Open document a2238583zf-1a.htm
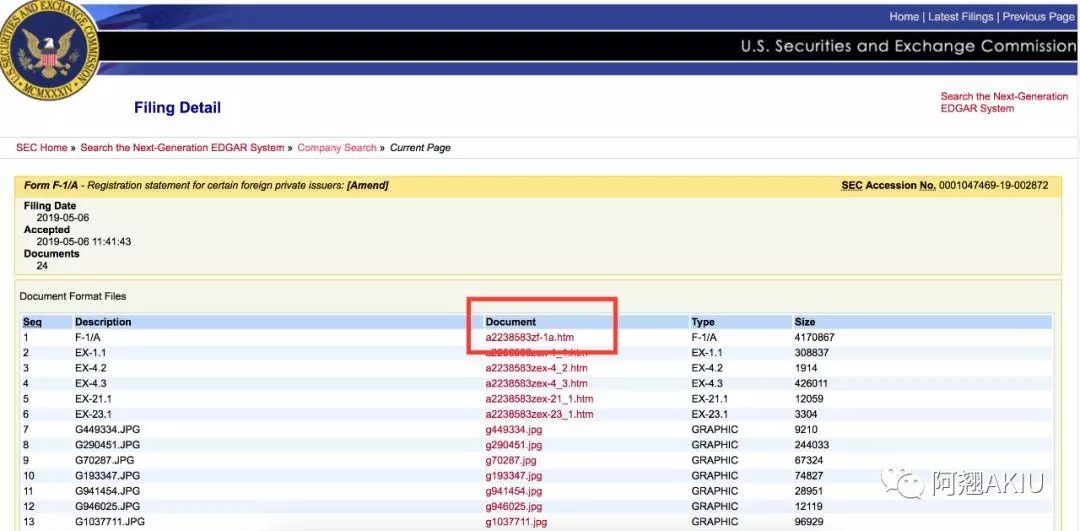Viewport: 1080px width, 531px height. coord(530,338)
